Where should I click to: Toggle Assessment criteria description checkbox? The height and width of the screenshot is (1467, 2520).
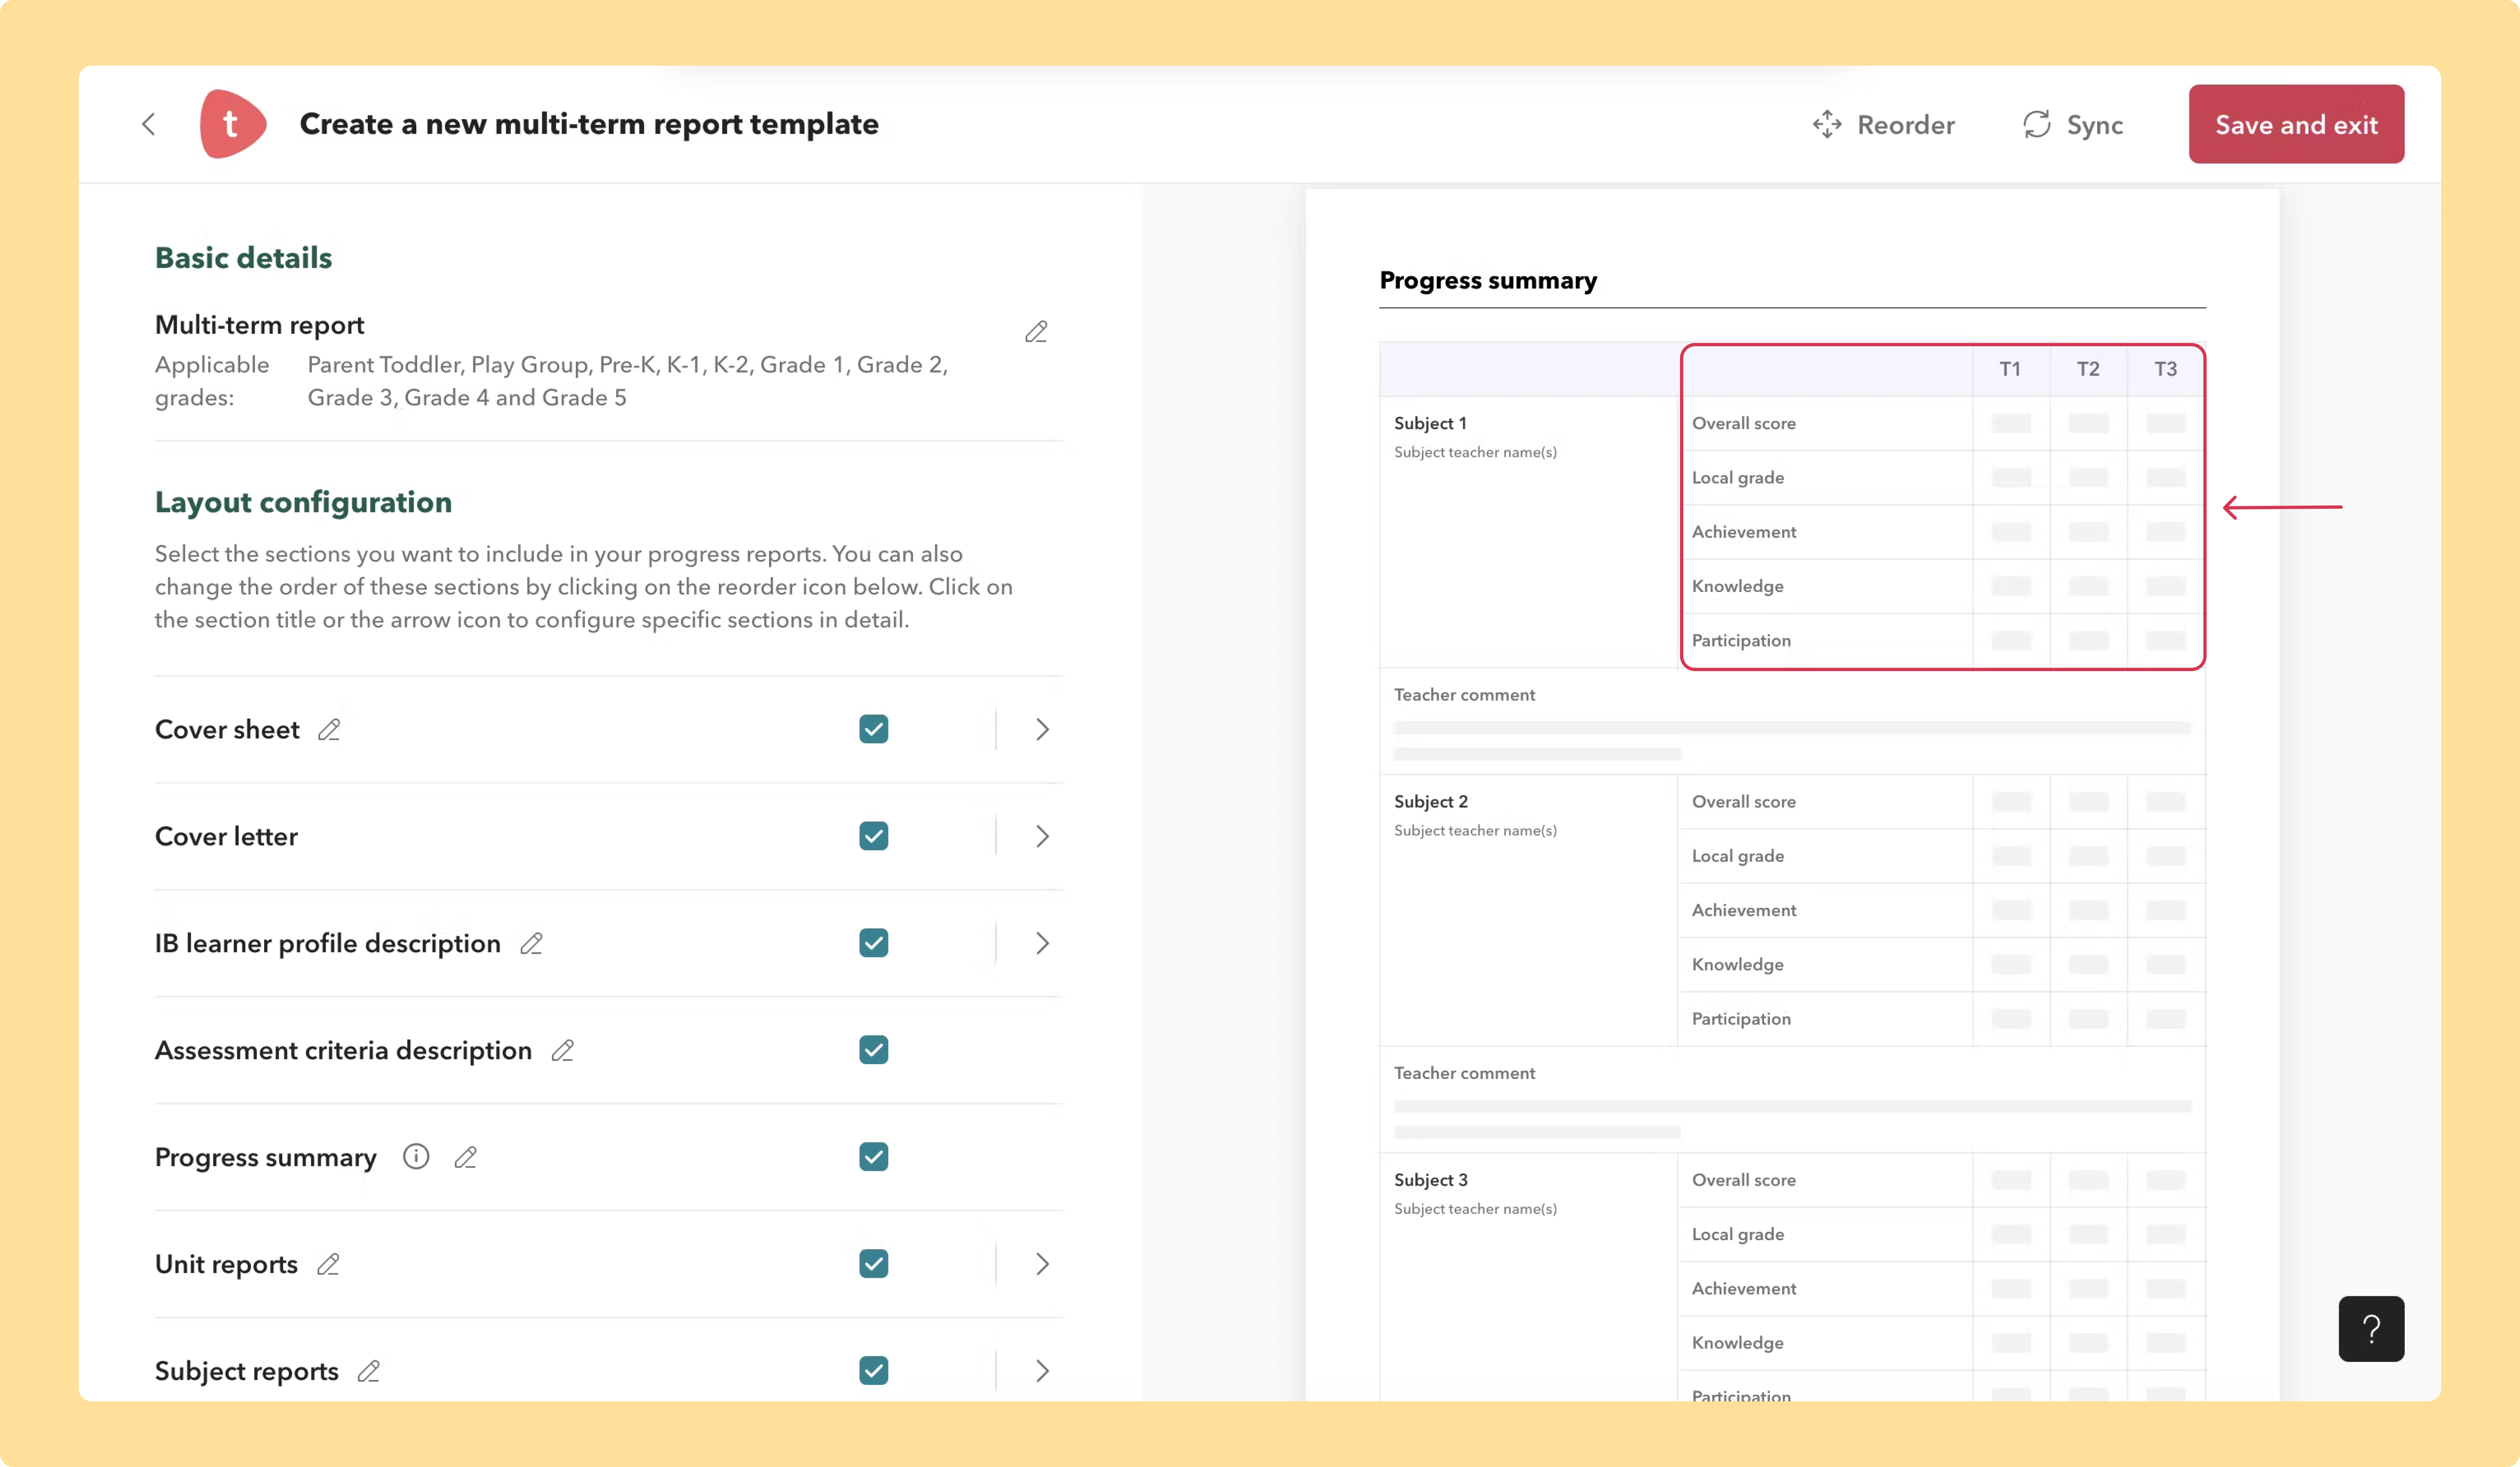coord(874,1050)
